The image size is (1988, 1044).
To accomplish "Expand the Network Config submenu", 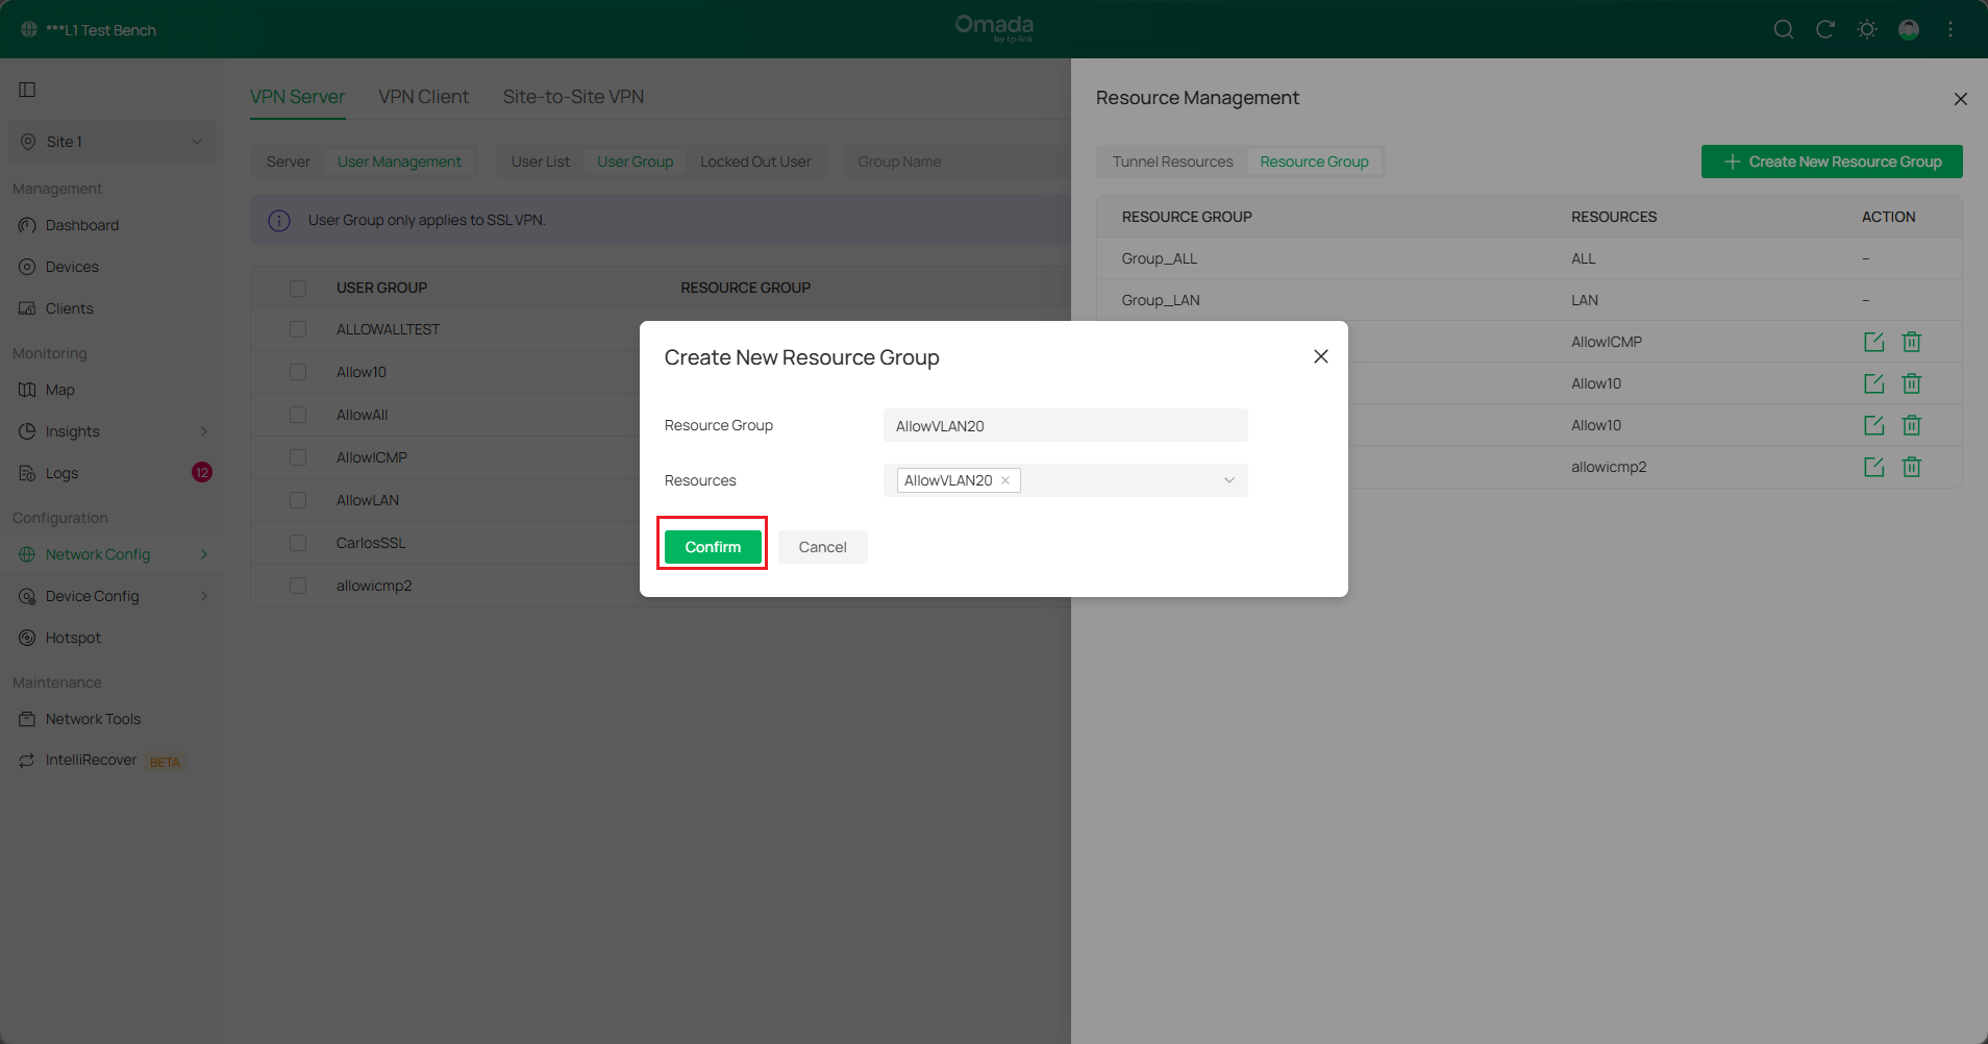I will pyautogui.click(x=204, y=555).
